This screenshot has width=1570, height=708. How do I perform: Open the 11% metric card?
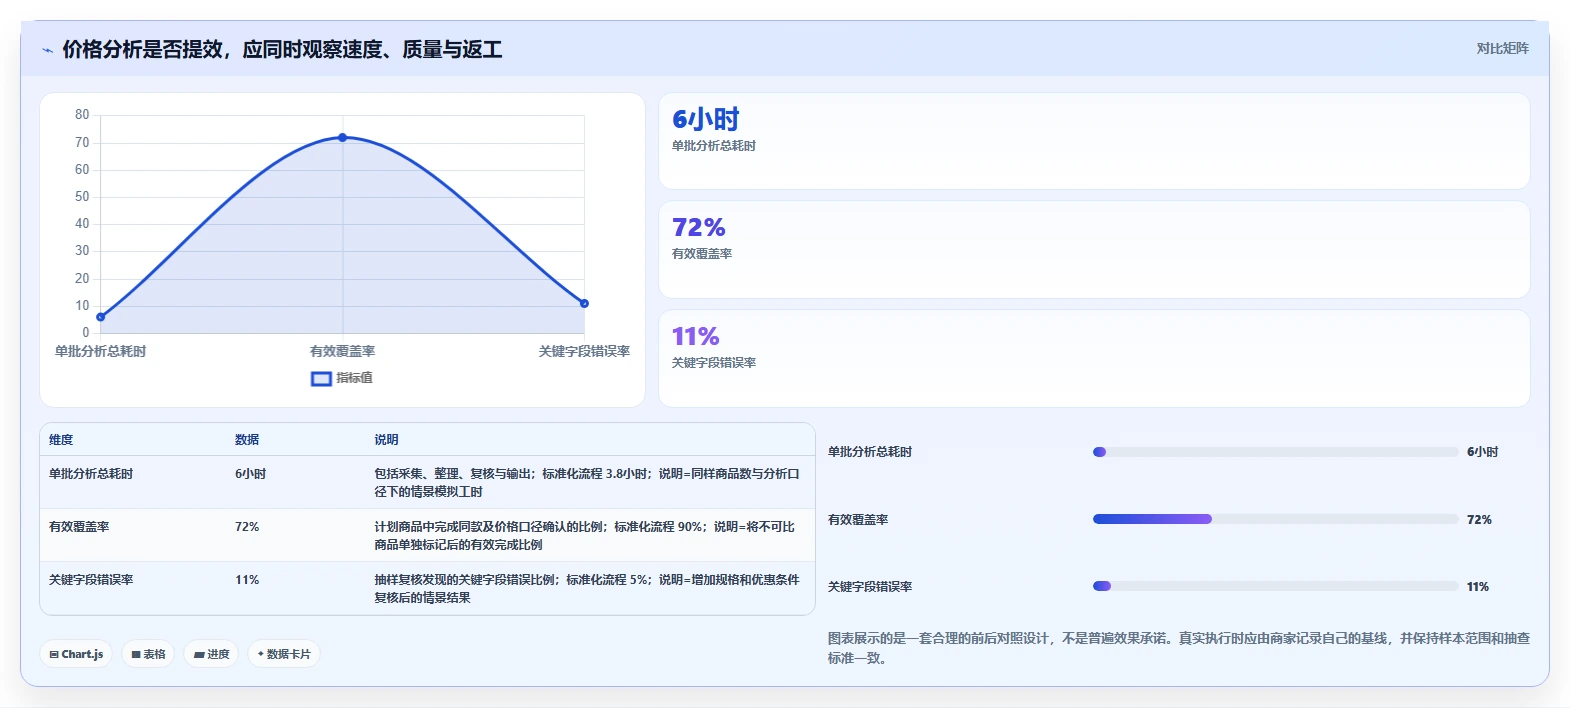[x=1094, y=358]
